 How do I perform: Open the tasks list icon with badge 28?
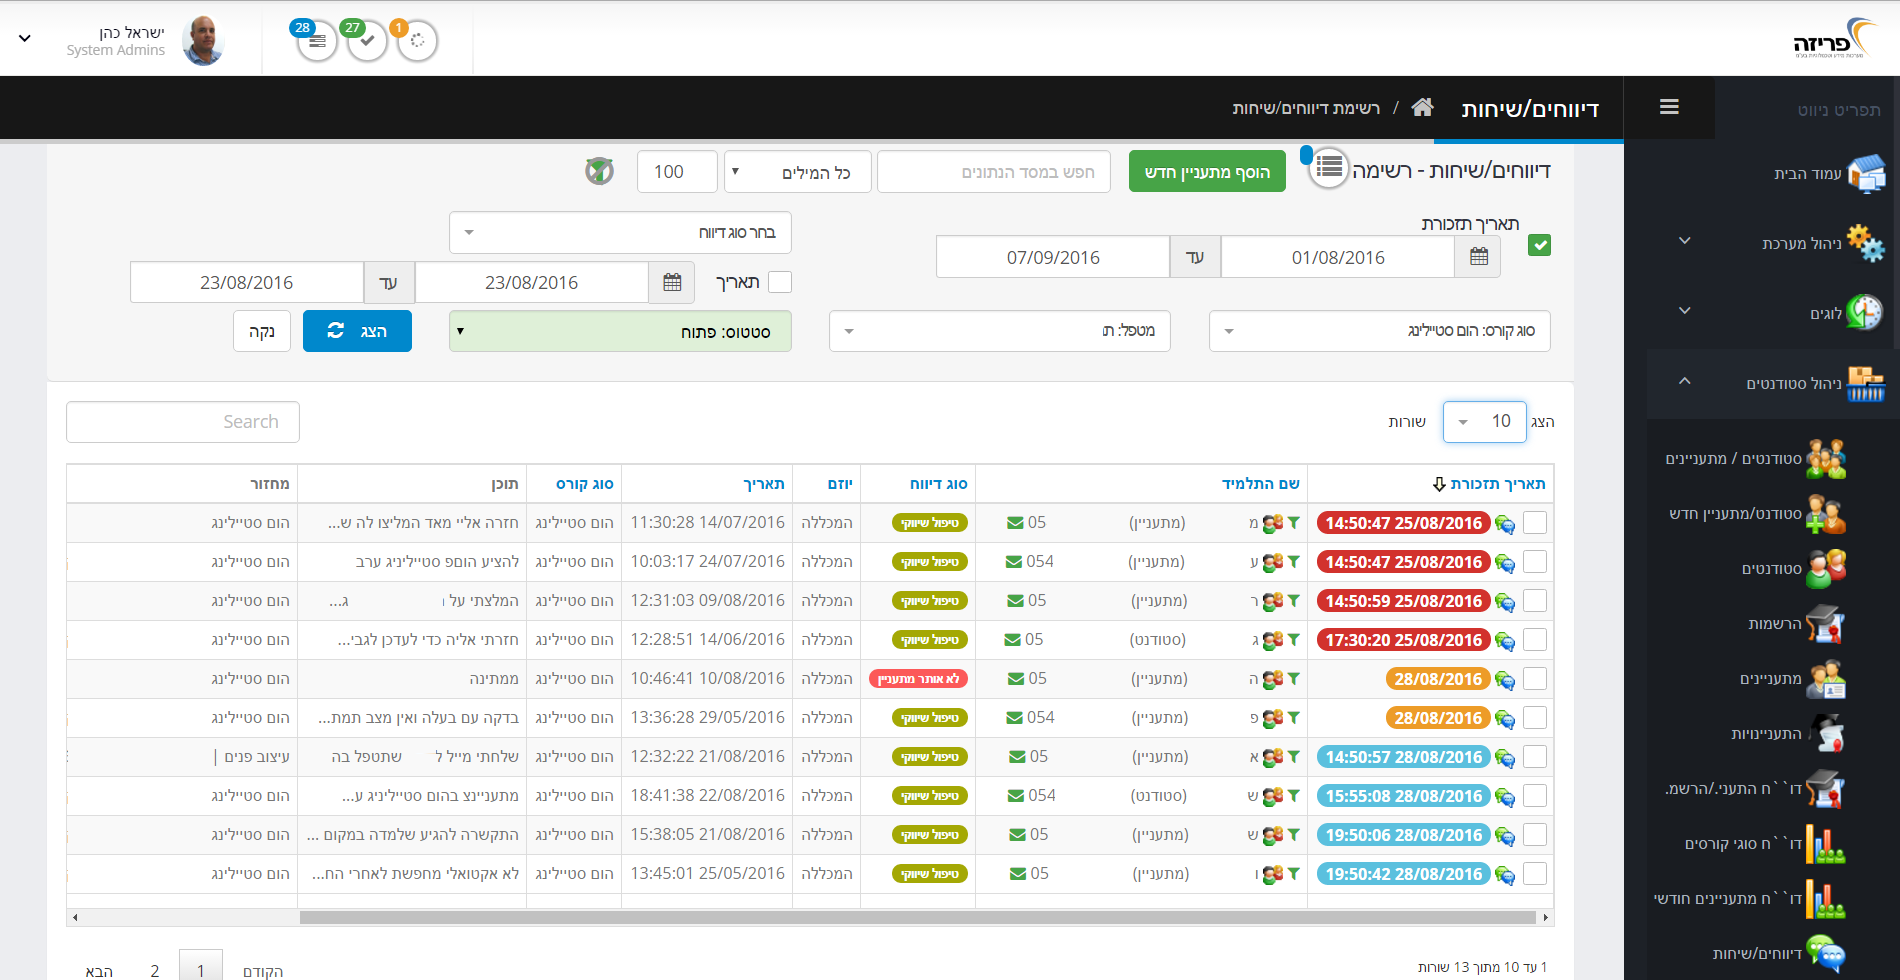tap(317, 42)
